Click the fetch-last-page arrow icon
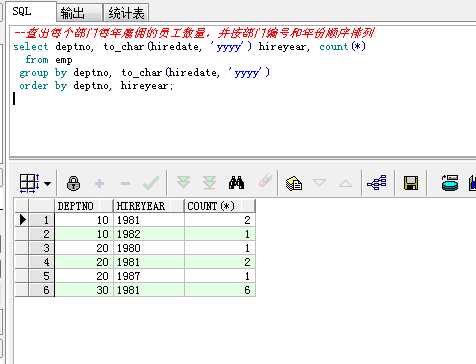 [209, 183]
